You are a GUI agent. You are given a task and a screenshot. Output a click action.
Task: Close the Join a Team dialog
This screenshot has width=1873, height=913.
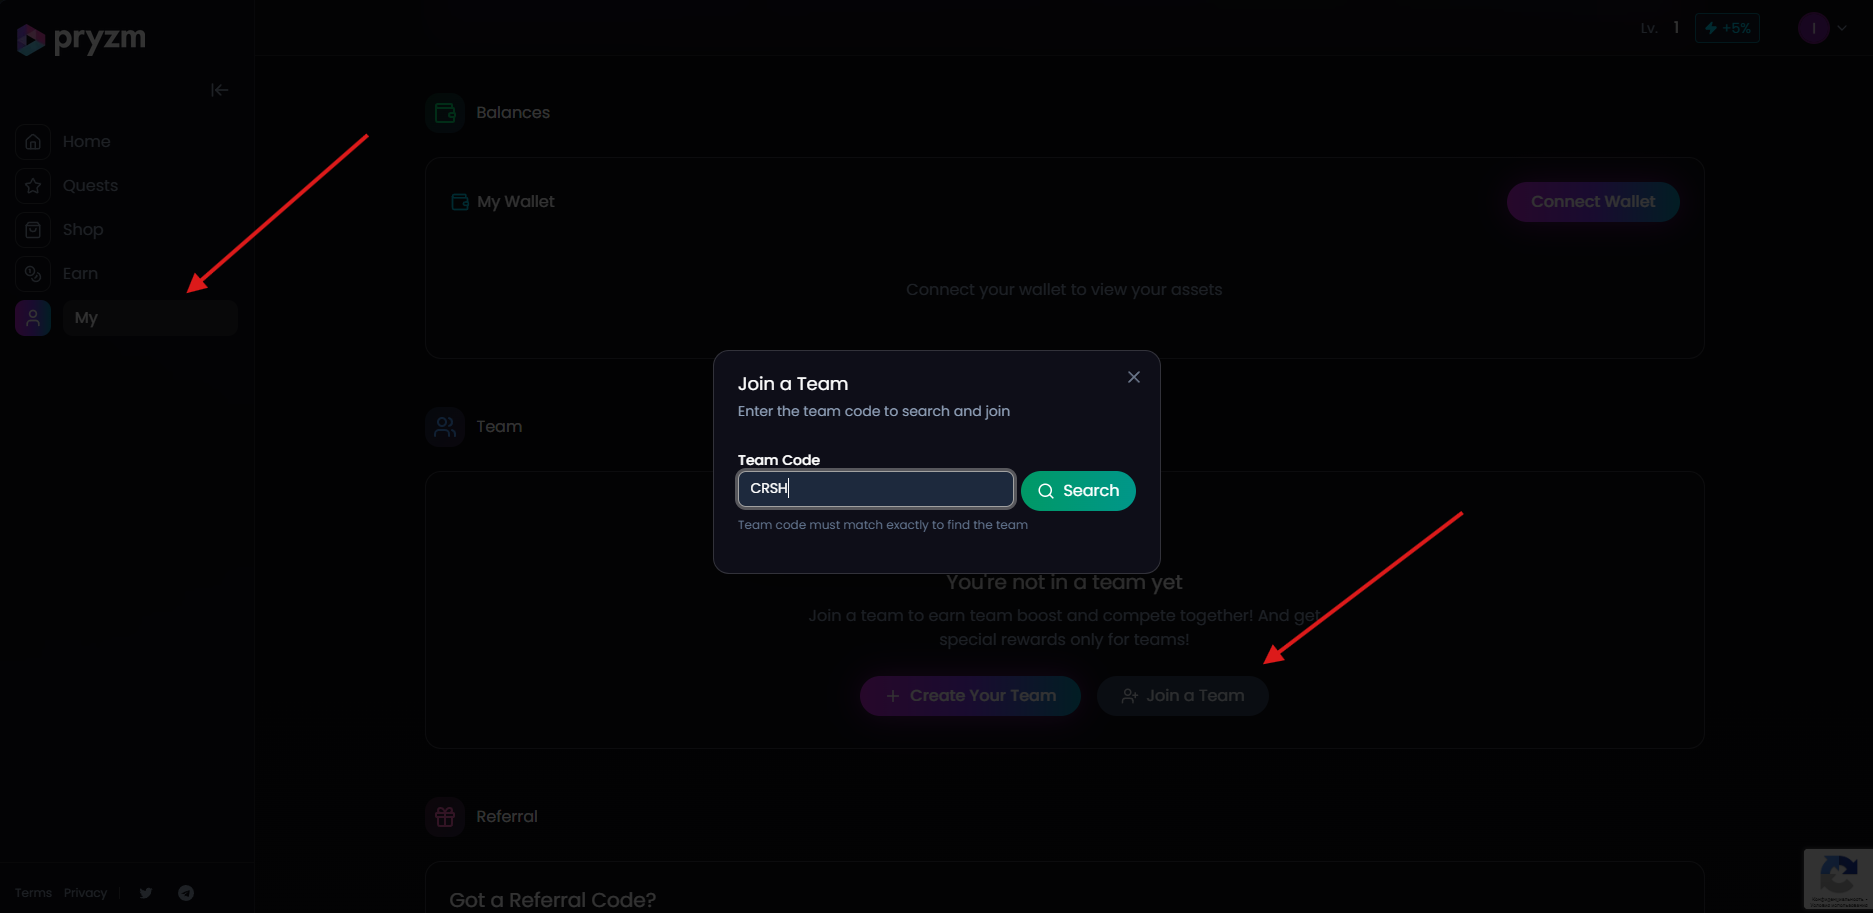[x=1133, y=377]
